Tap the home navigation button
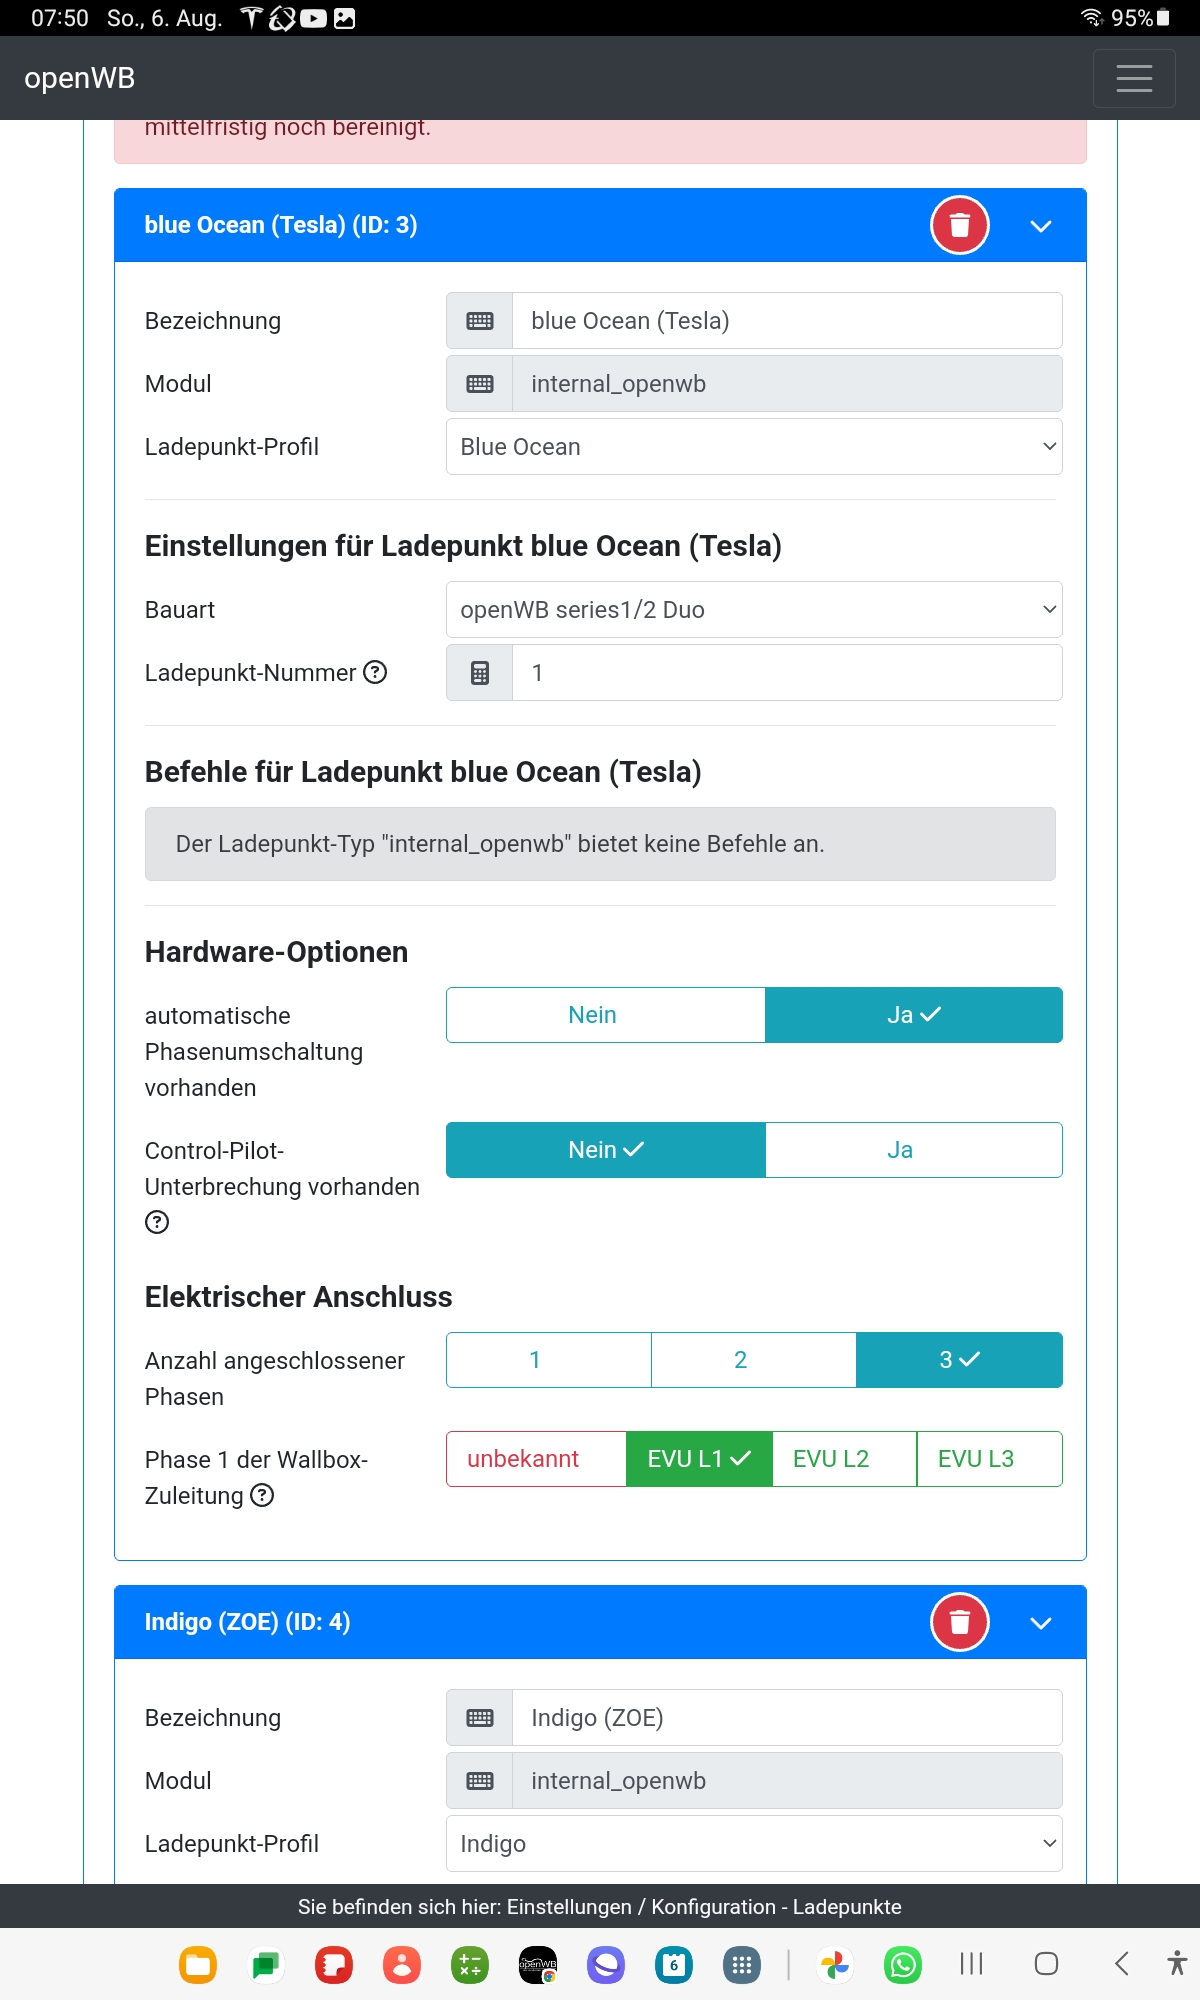Screen dimensions: 1200x2000 point(1046,1964)
